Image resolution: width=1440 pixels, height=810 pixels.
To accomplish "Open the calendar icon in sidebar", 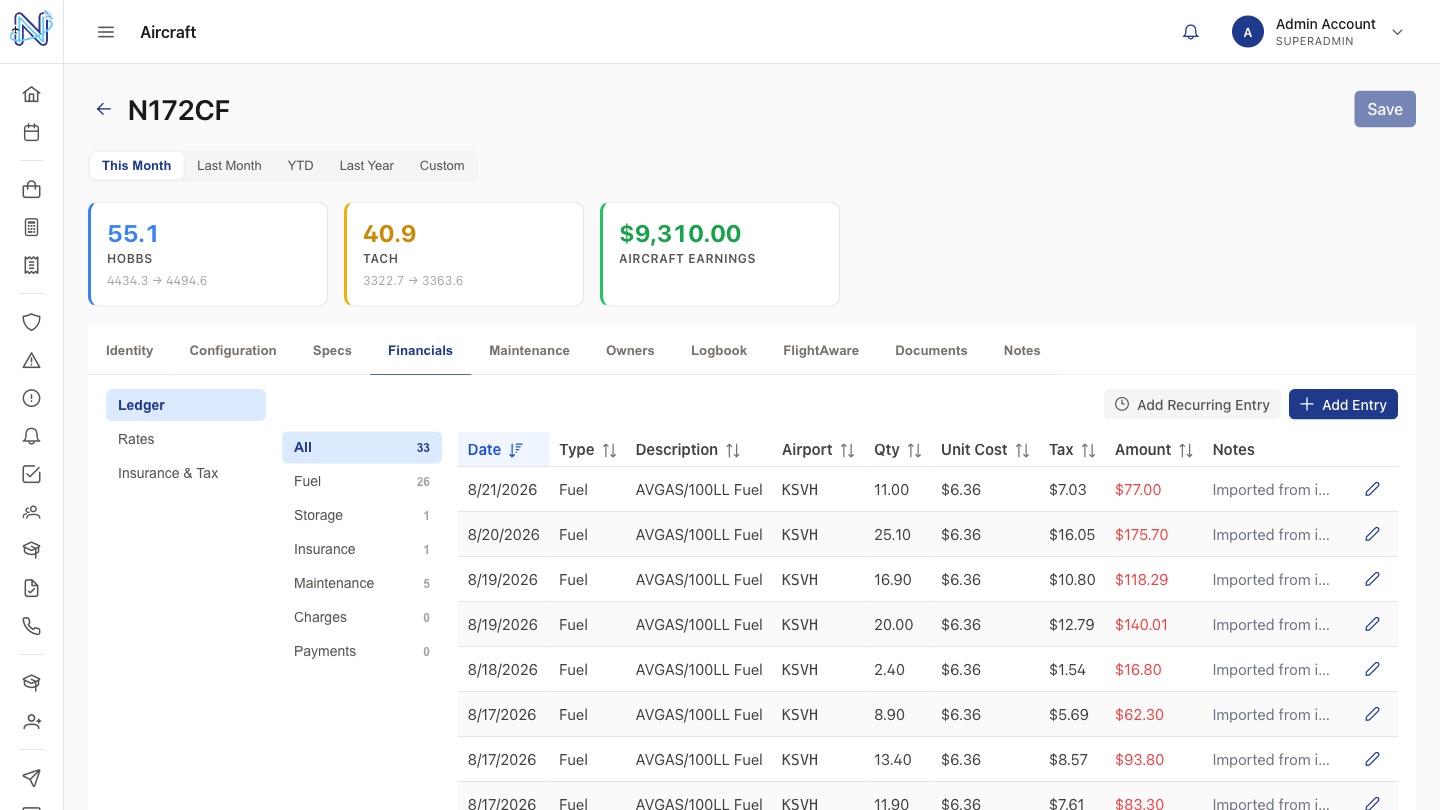I will [32, 132].
